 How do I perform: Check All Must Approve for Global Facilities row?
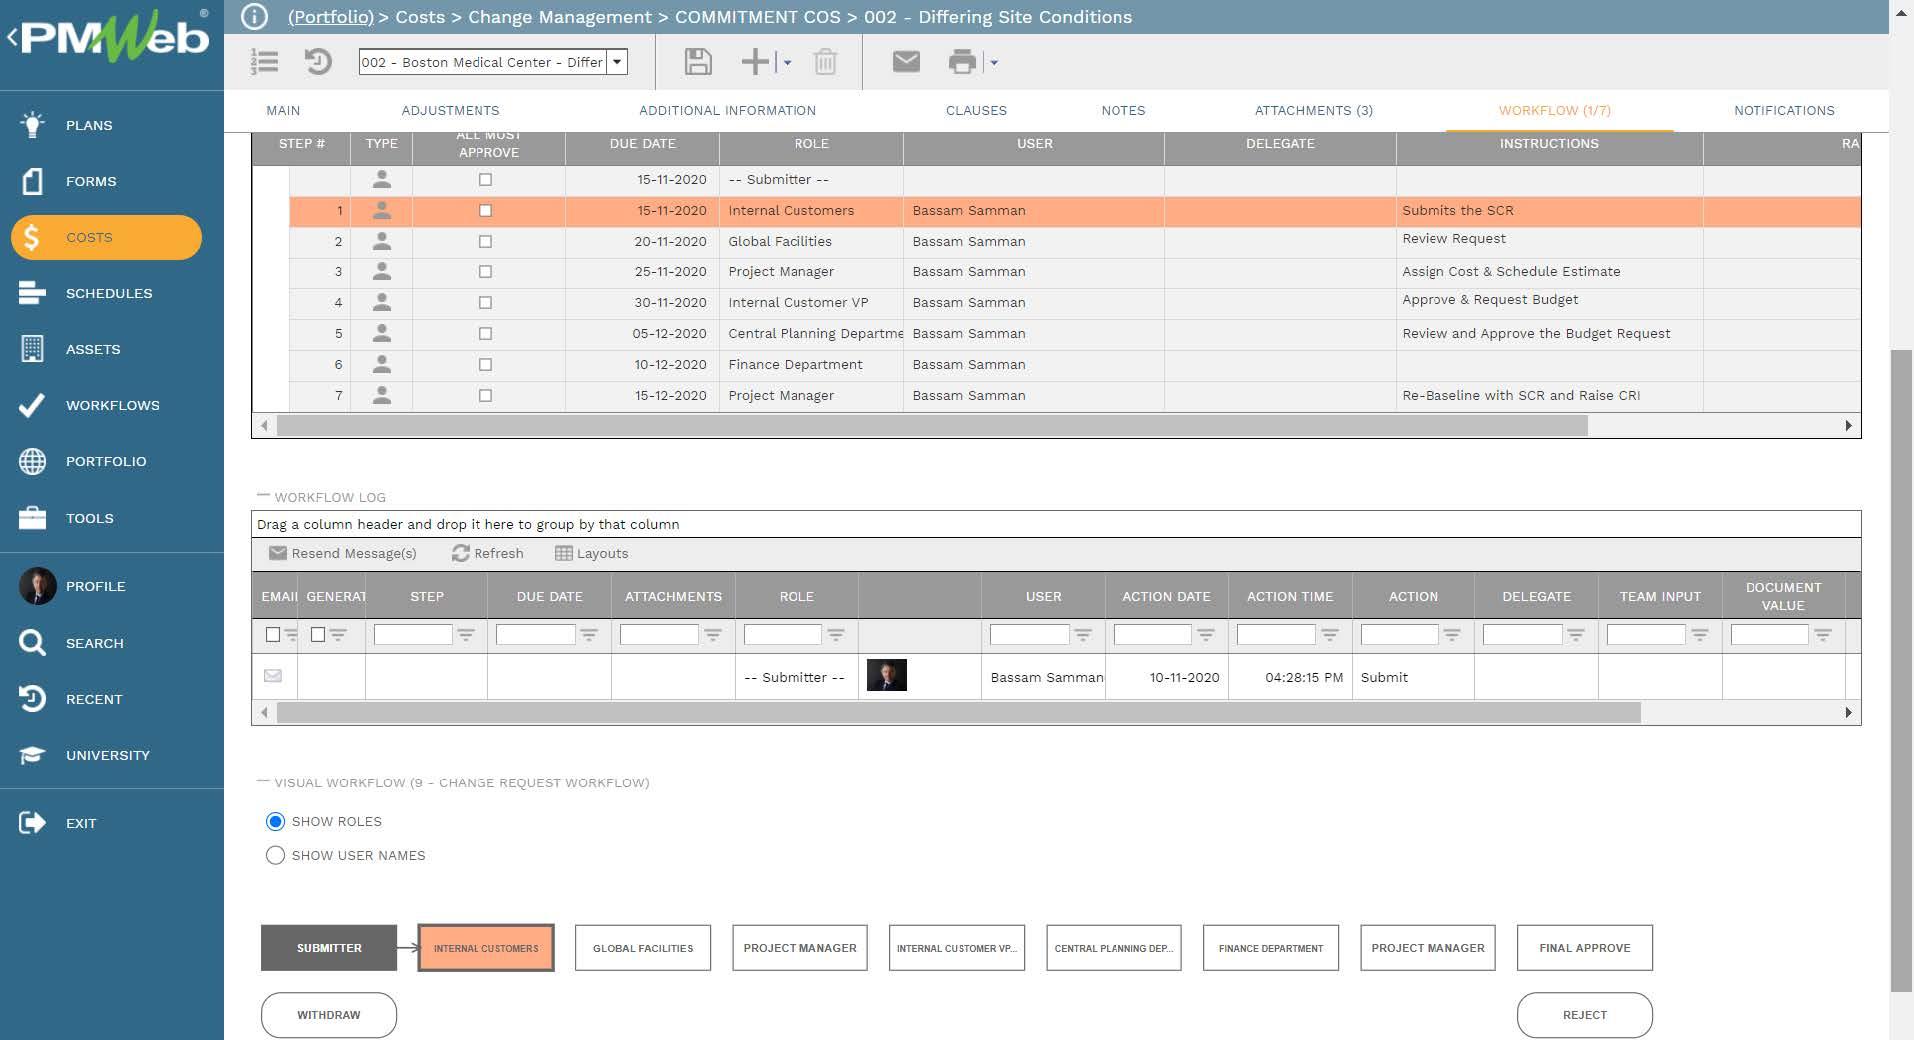pos(485,242)
